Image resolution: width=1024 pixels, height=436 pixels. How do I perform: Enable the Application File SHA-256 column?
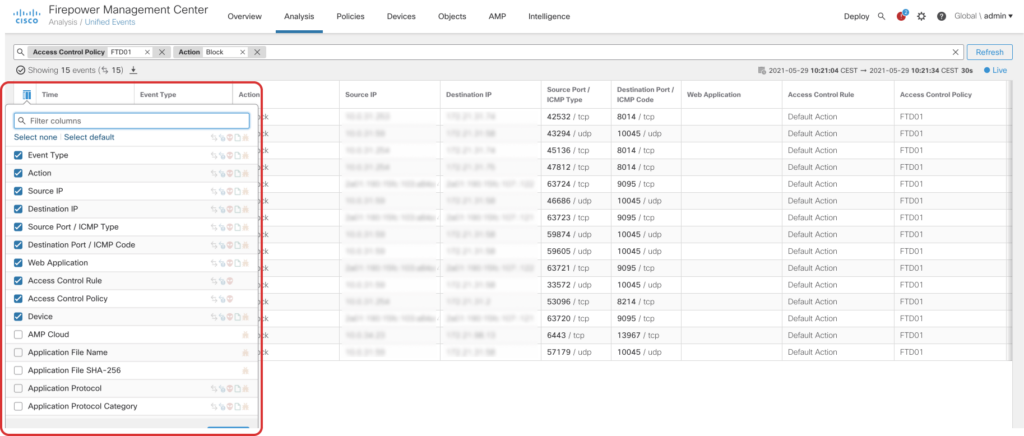tap(18, 370)
